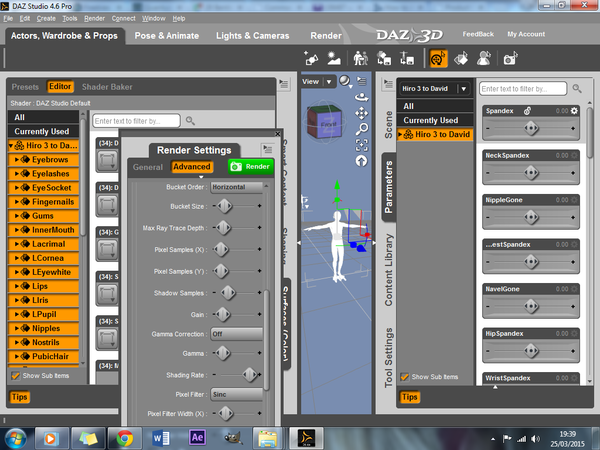Viewport: 600px width, 450px height.
Task: Expand the Eyebrows surface item
Action: [16, 160]
